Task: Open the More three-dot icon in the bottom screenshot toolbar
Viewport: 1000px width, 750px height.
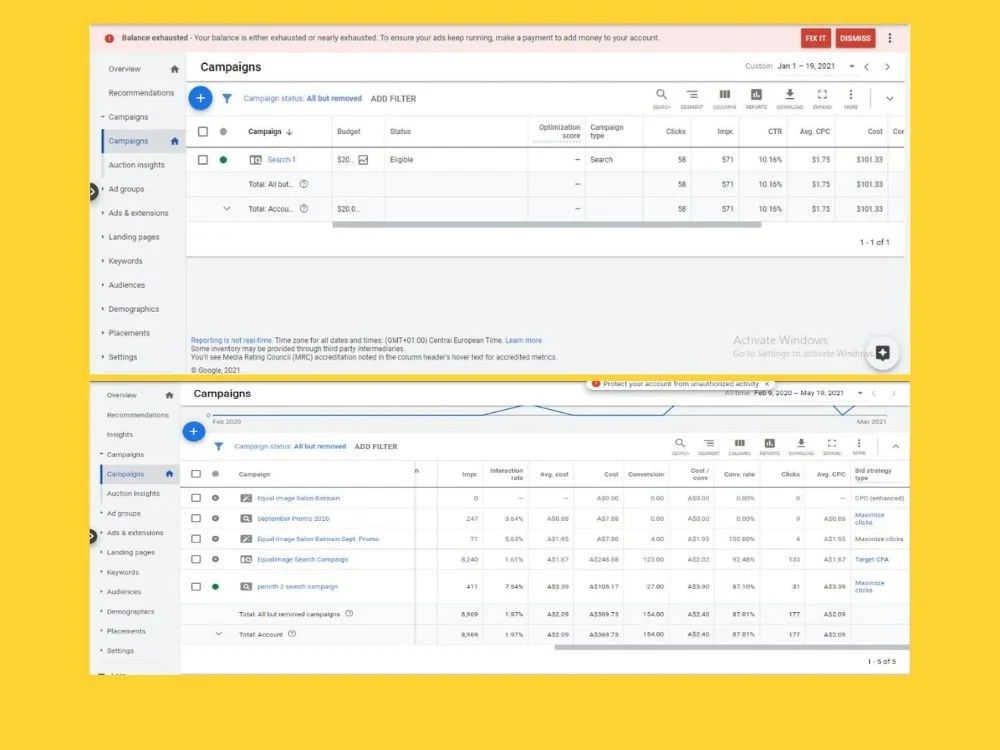Action: point(859,443)
